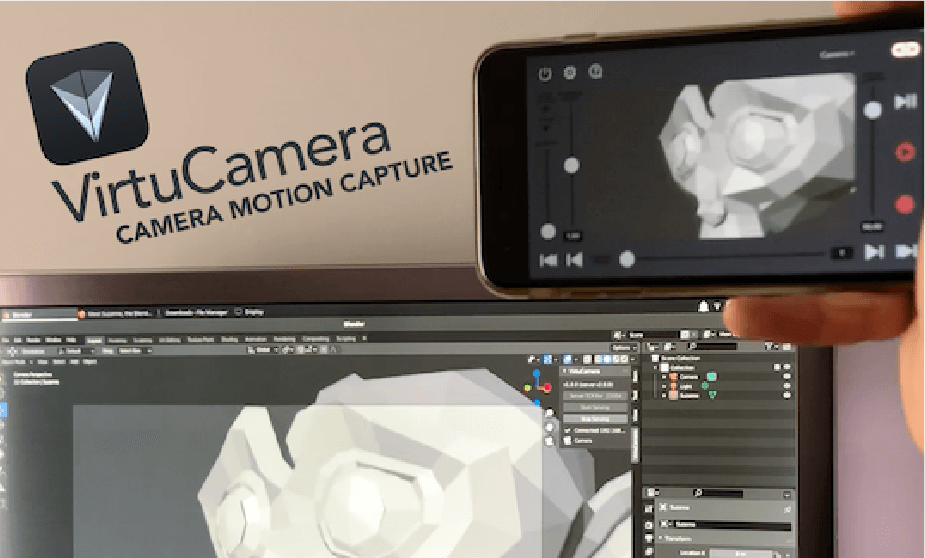Switch to the Layout workspace tab

tap(95, 339)
